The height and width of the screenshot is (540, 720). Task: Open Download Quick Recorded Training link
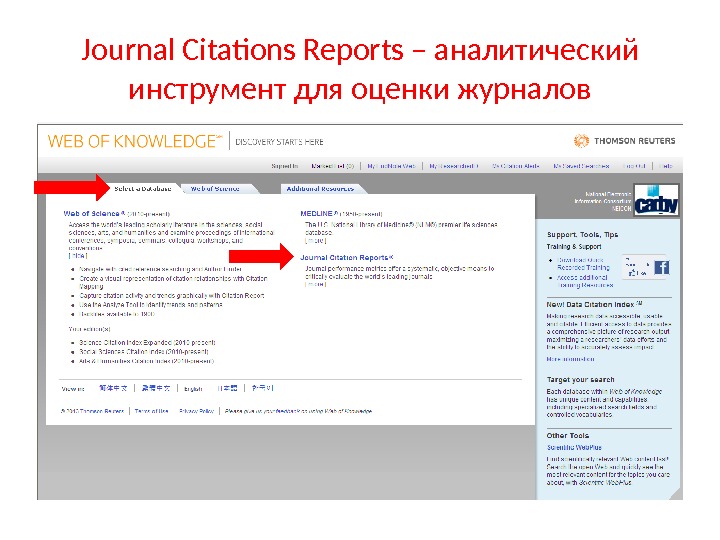pos(584,264)
